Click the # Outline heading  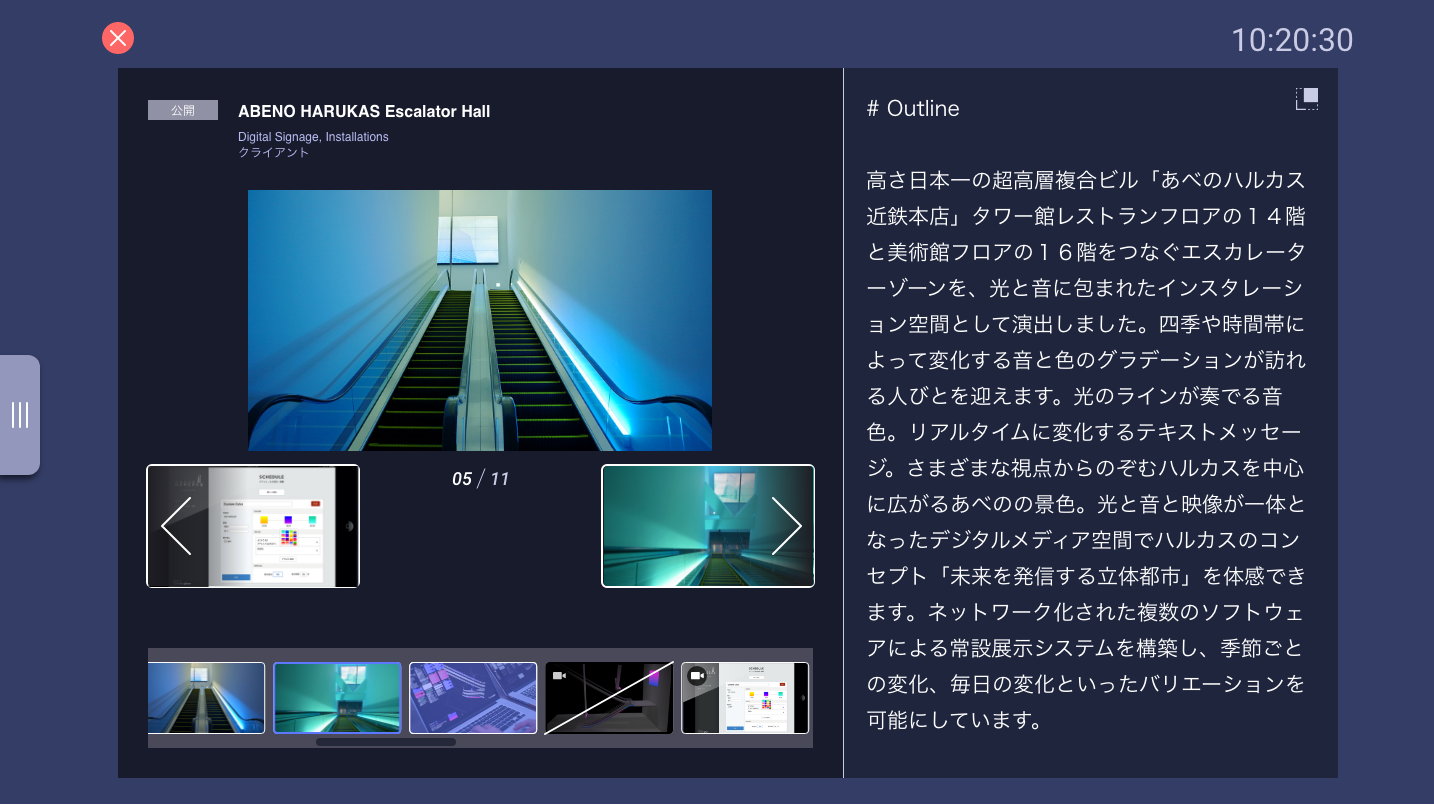[x=913, y=109]
